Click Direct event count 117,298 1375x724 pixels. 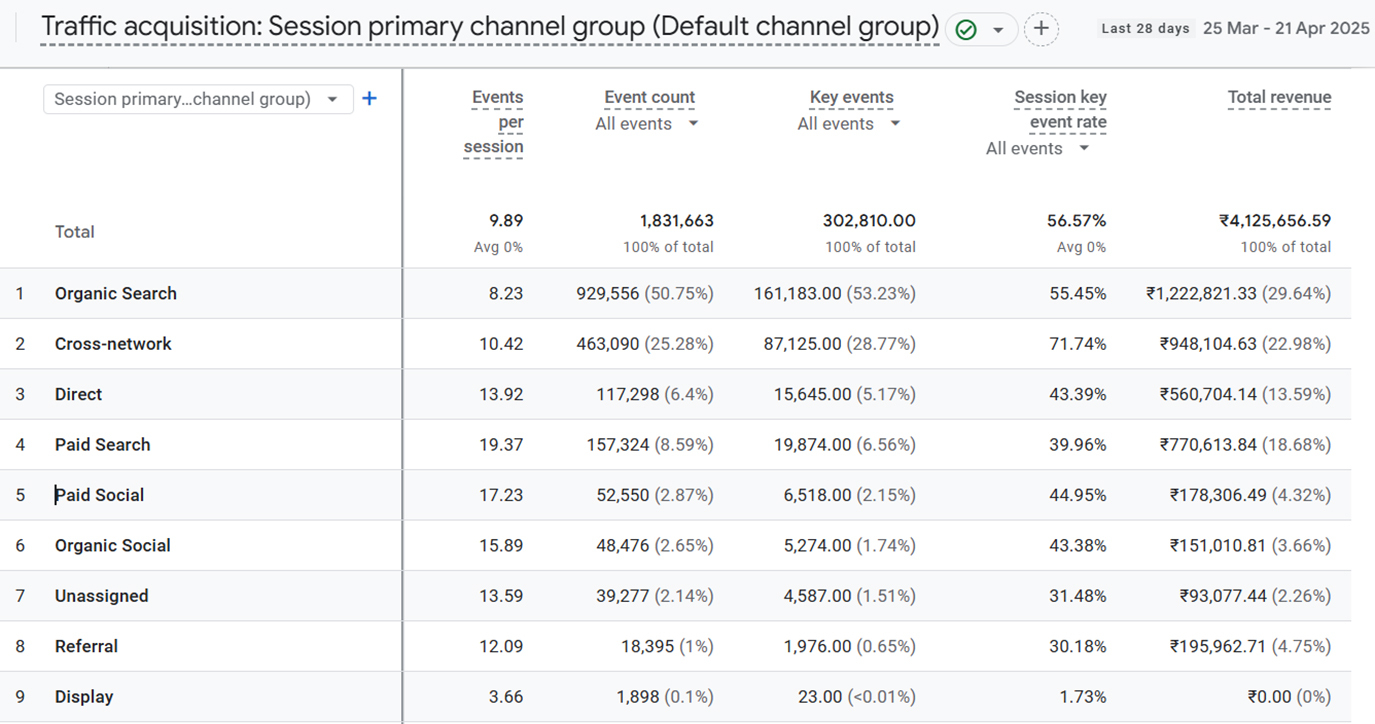(x=628, y=395)
